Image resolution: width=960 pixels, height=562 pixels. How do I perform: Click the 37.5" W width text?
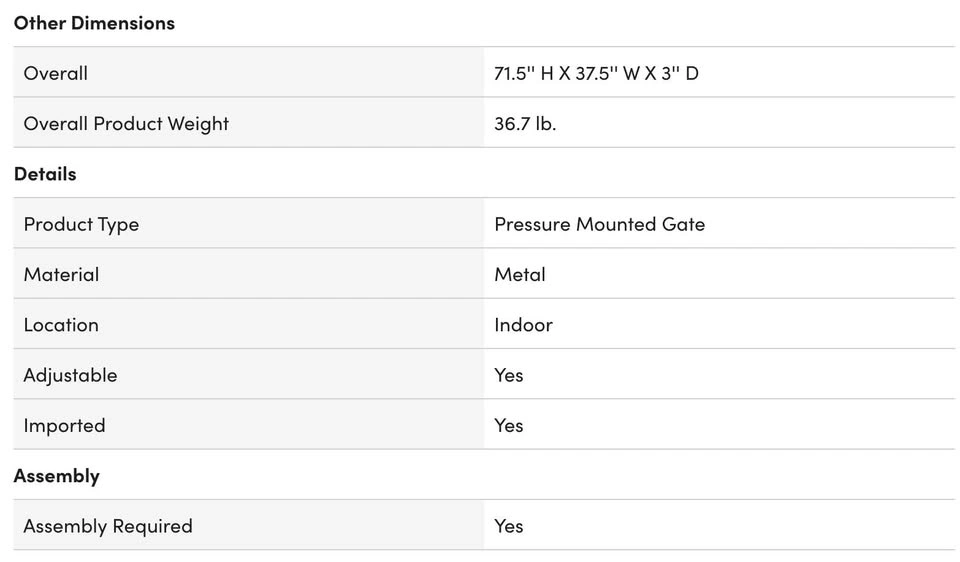tap(607, 73)
